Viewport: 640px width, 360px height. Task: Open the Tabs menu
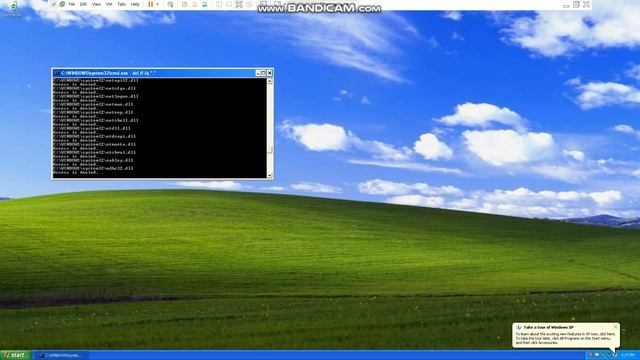(122, 4)
